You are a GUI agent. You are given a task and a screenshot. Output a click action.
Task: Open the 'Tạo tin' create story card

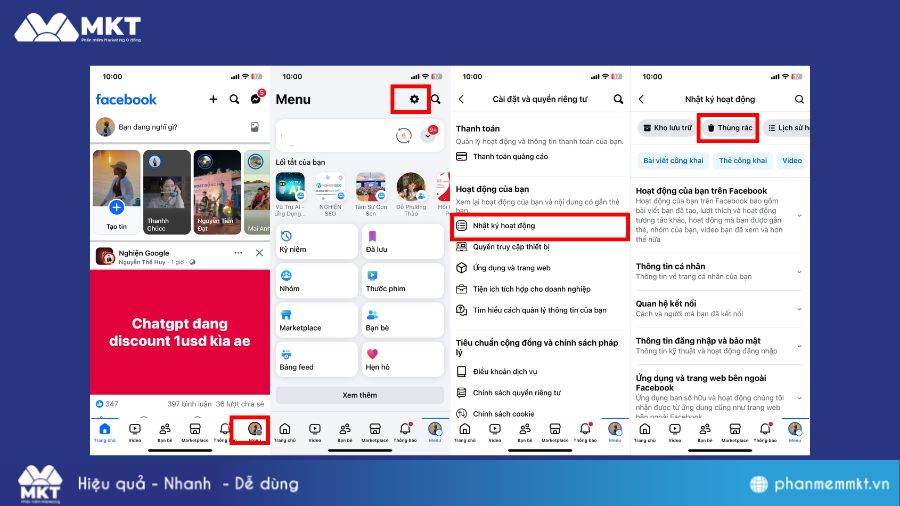pyautogui.click(x=117, y=192)
